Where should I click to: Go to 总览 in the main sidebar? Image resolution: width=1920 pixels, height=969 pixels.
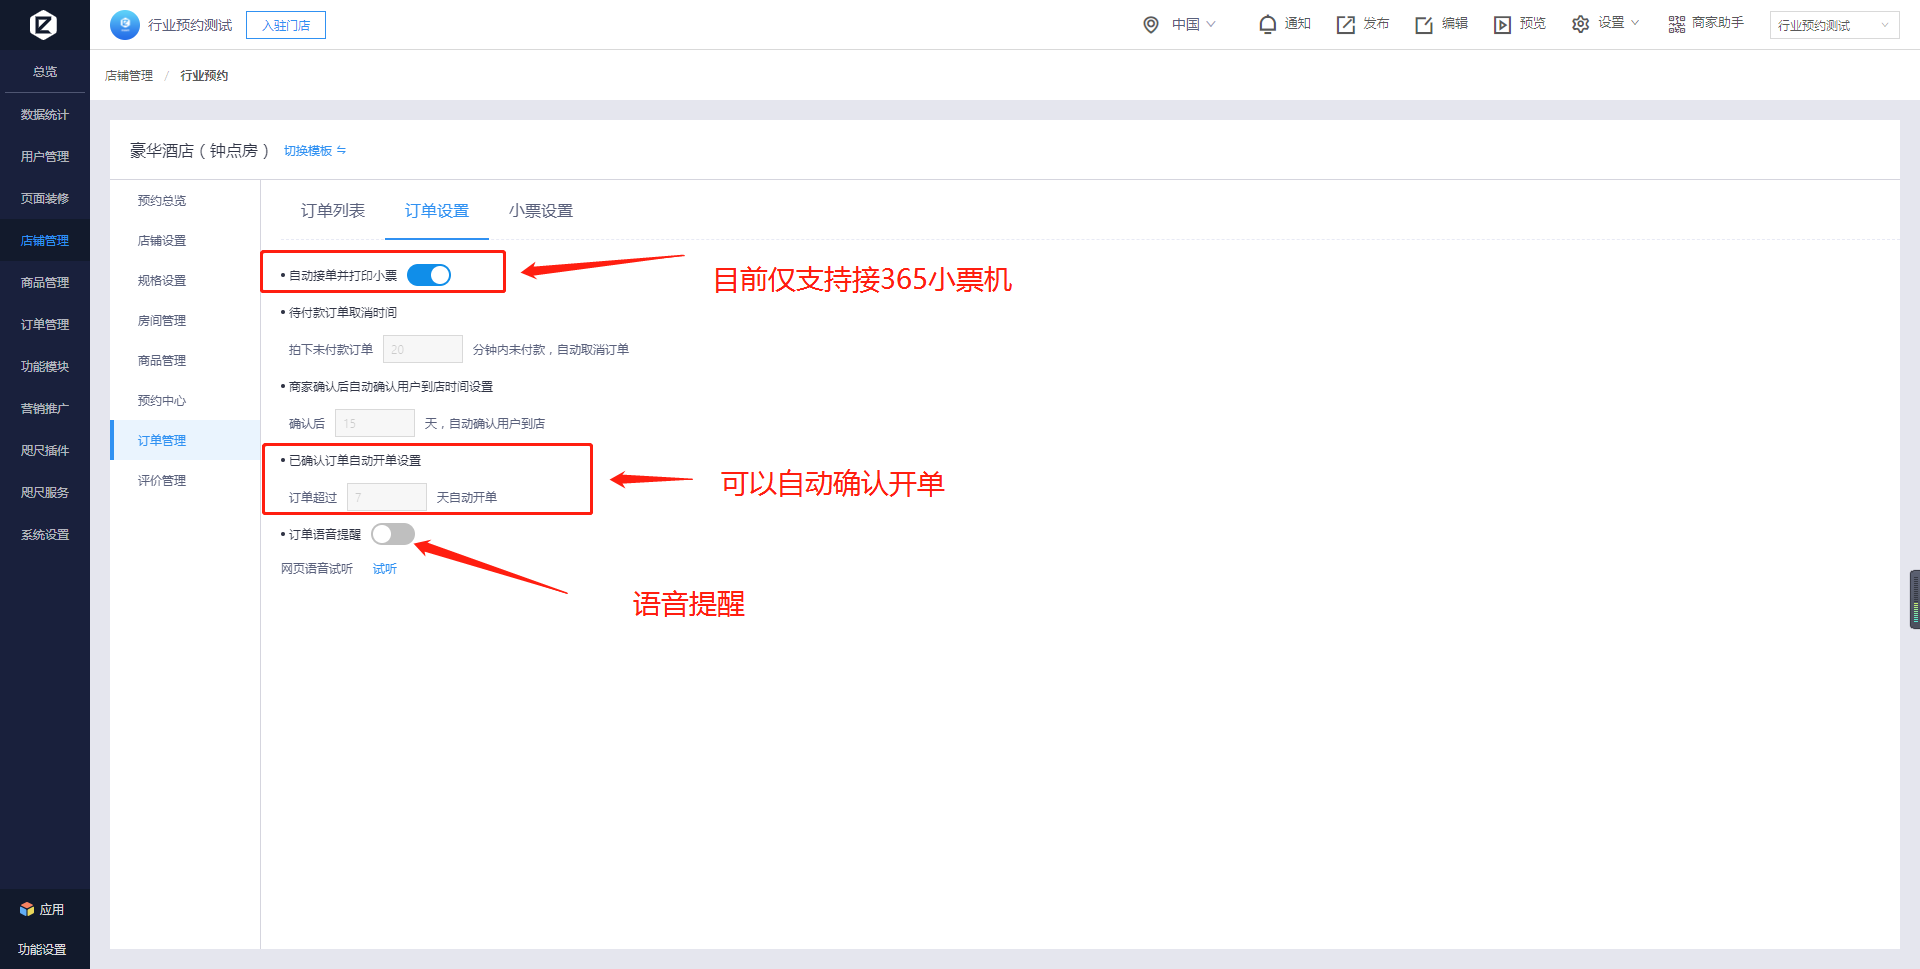coord(45,72)
